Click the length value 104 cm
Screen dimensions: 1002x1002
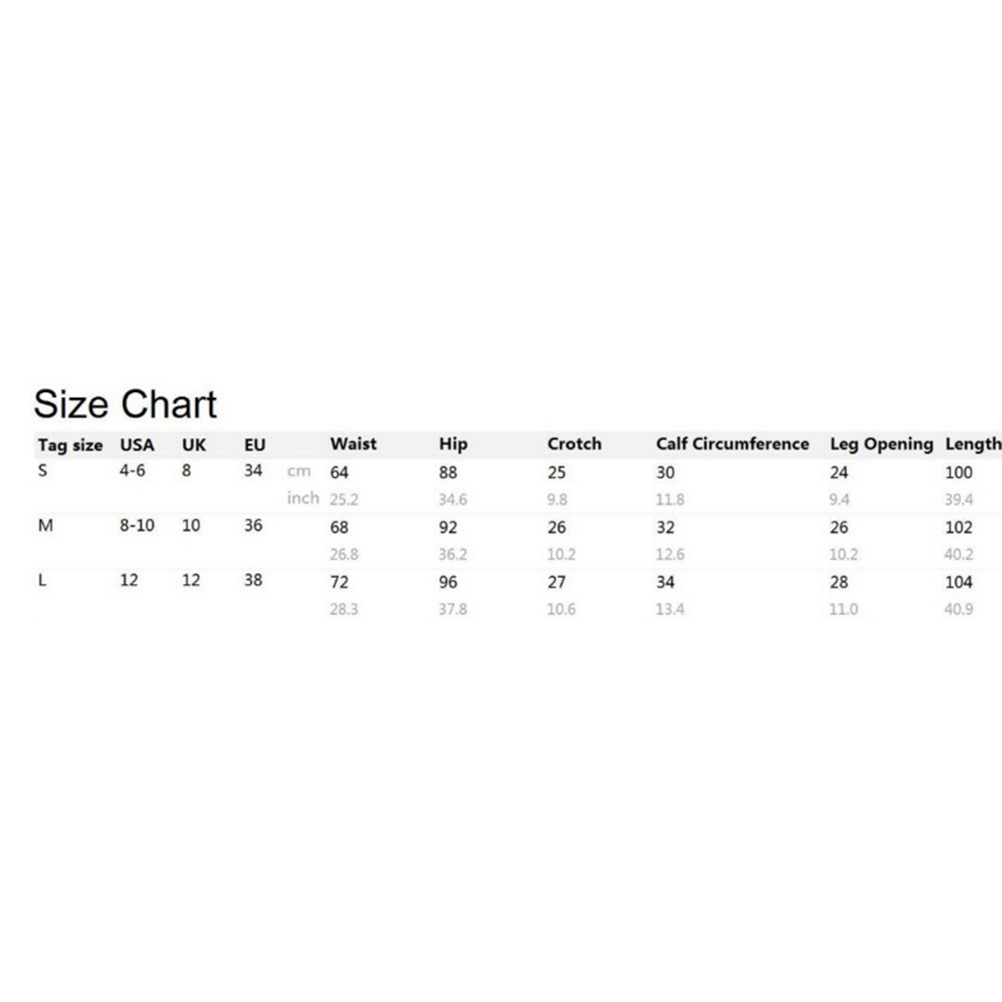[x=958, y=582]
